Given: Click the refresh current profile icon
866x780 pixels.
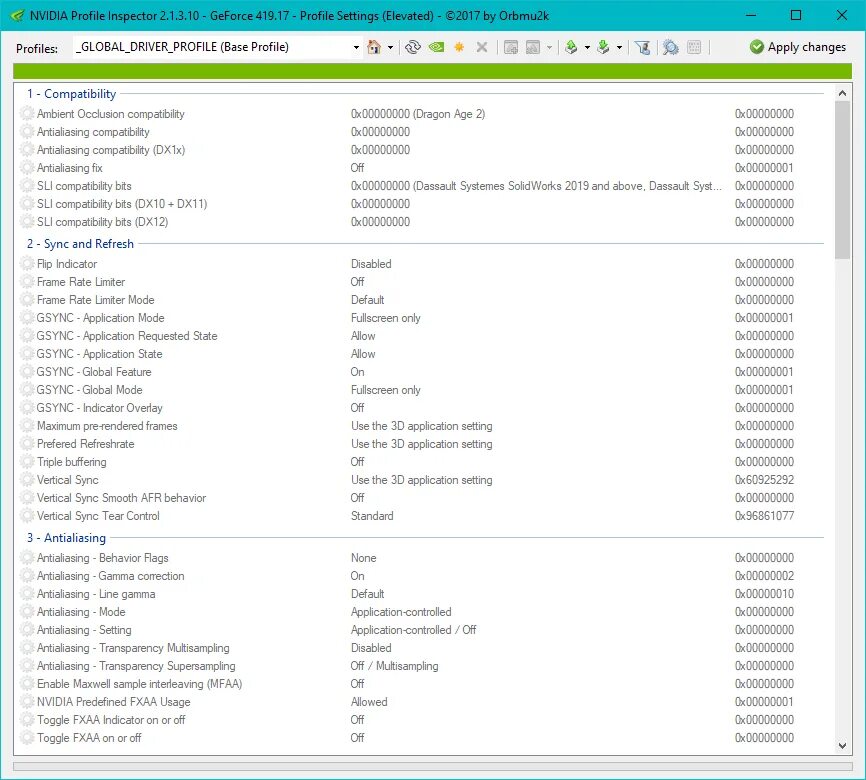Looking at the screenshot, I should [413, 48].
